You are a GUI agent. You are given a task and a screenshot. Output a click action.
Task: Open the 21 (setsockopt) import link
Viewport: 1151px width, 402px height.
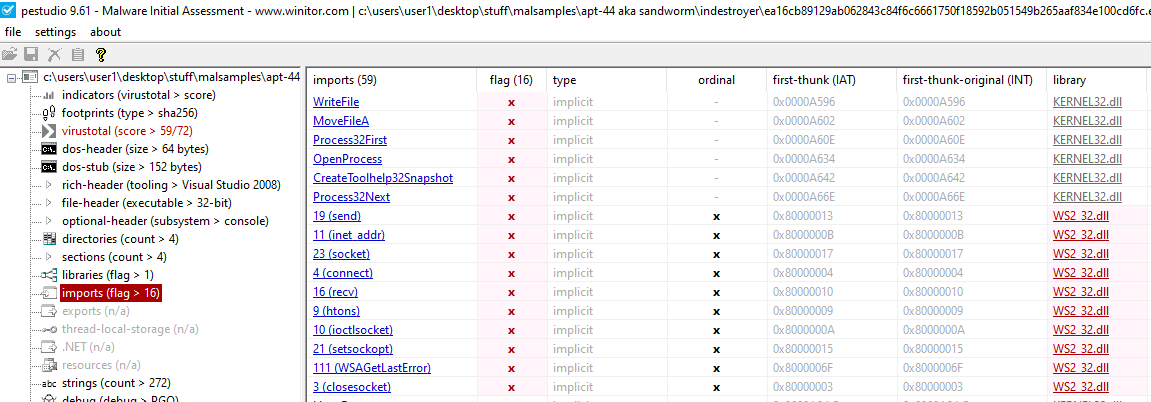coord(352,349)
